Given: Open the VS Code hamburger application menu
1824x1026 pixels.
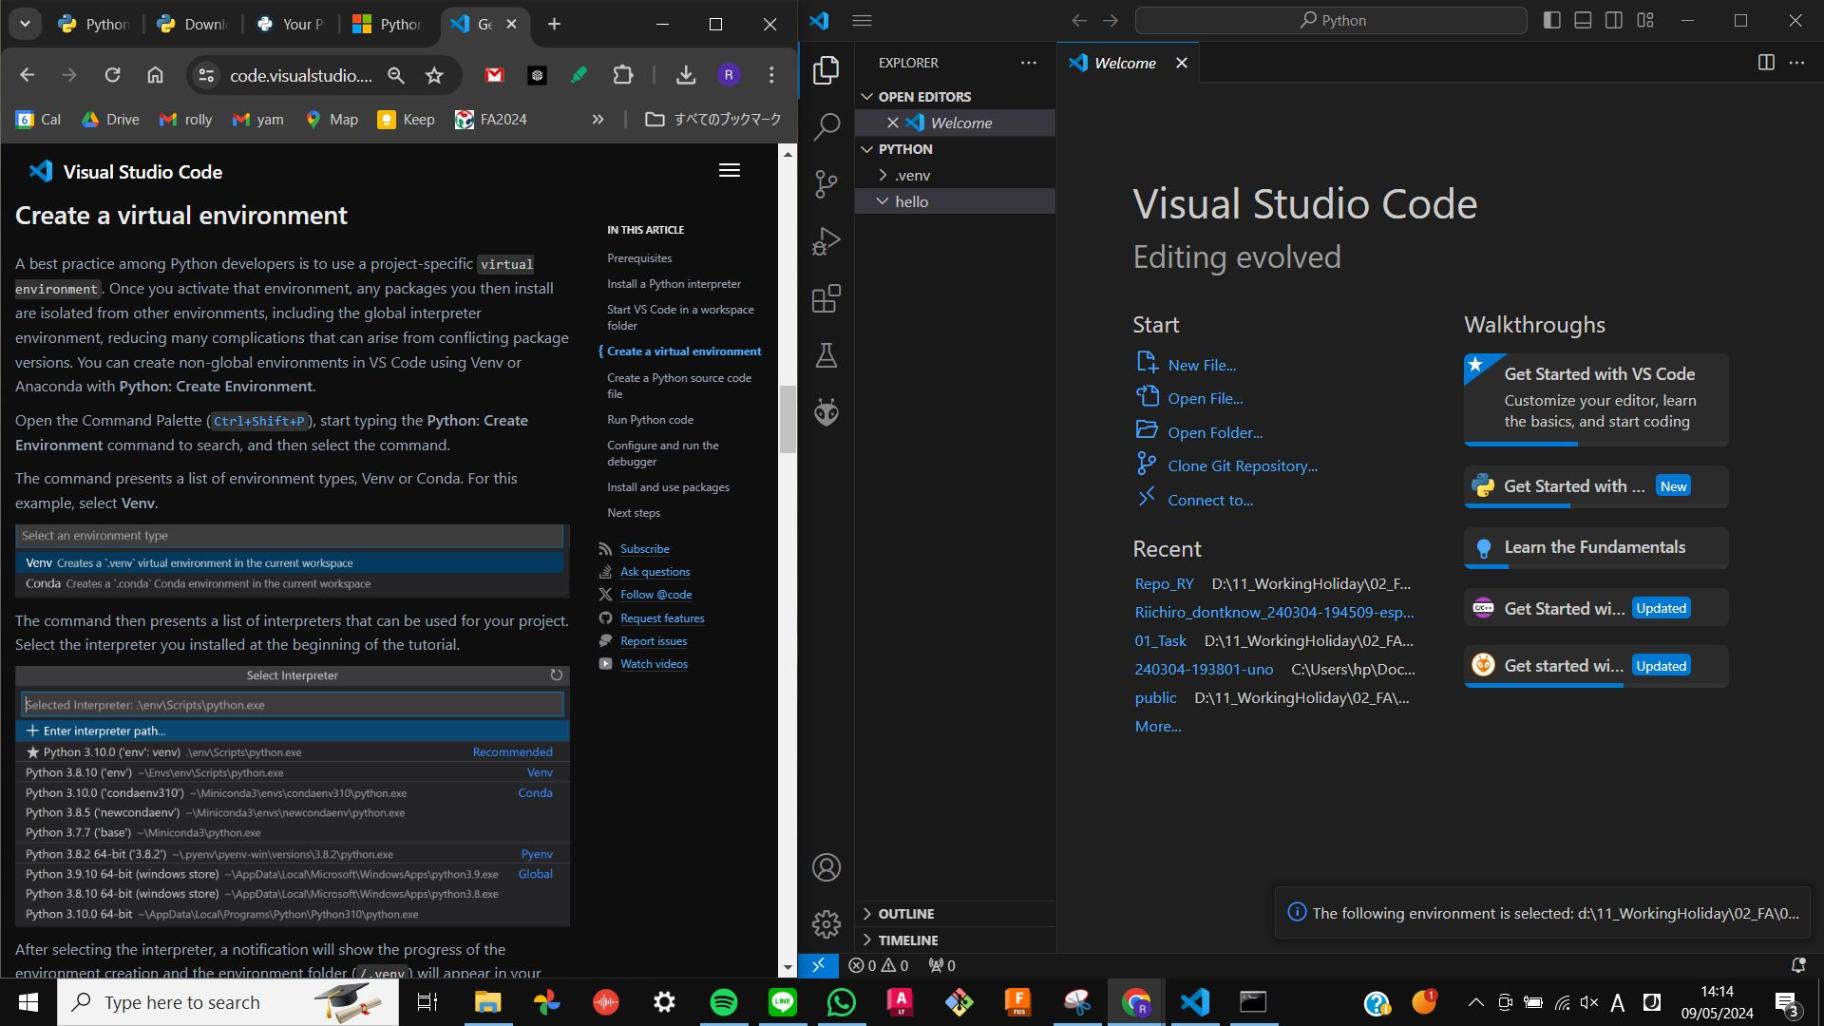Looking at the screenshot, I should (862, 20).
